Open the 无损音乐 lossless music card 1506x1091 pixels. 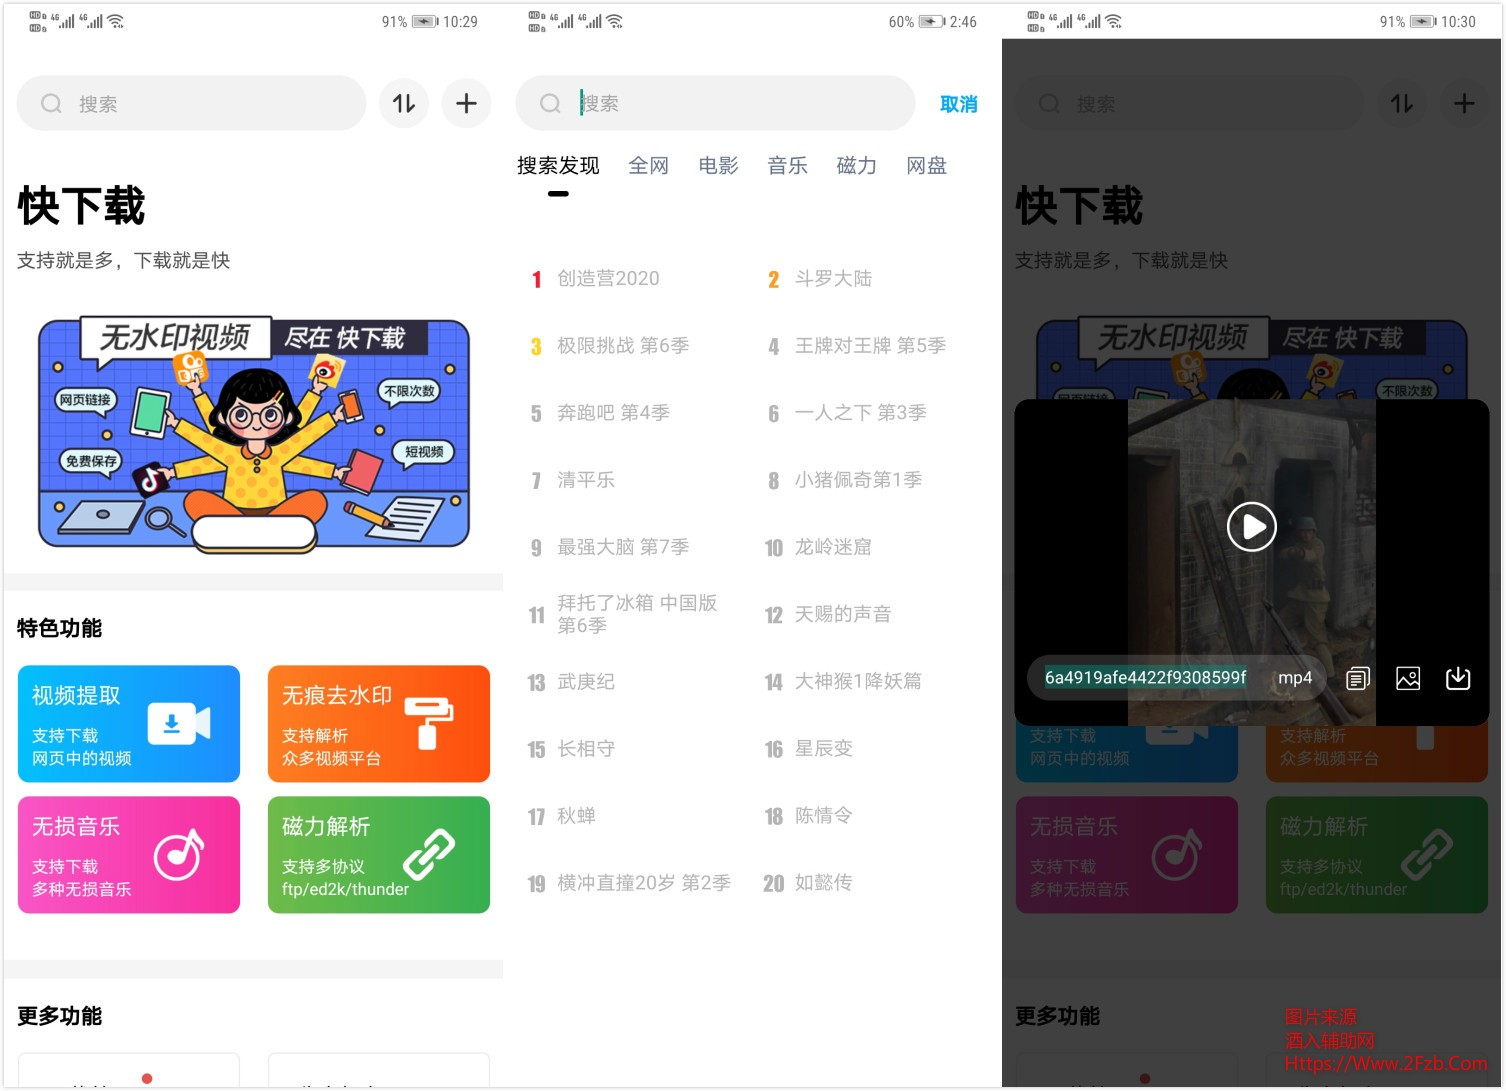click(x=129, y=855)
